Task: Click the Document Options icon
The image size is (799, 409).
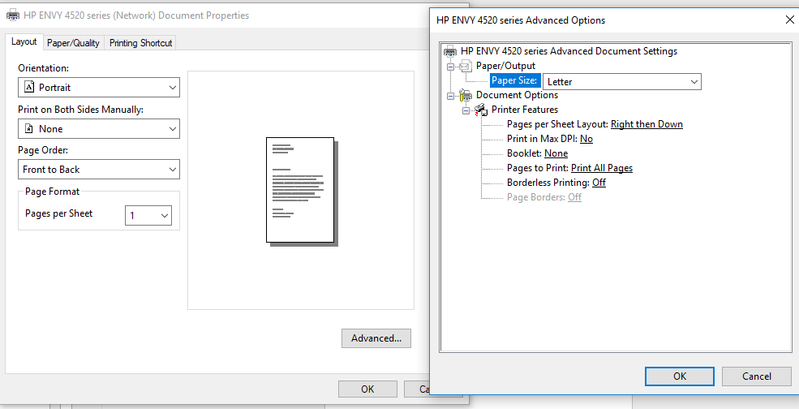Action: 465,95
